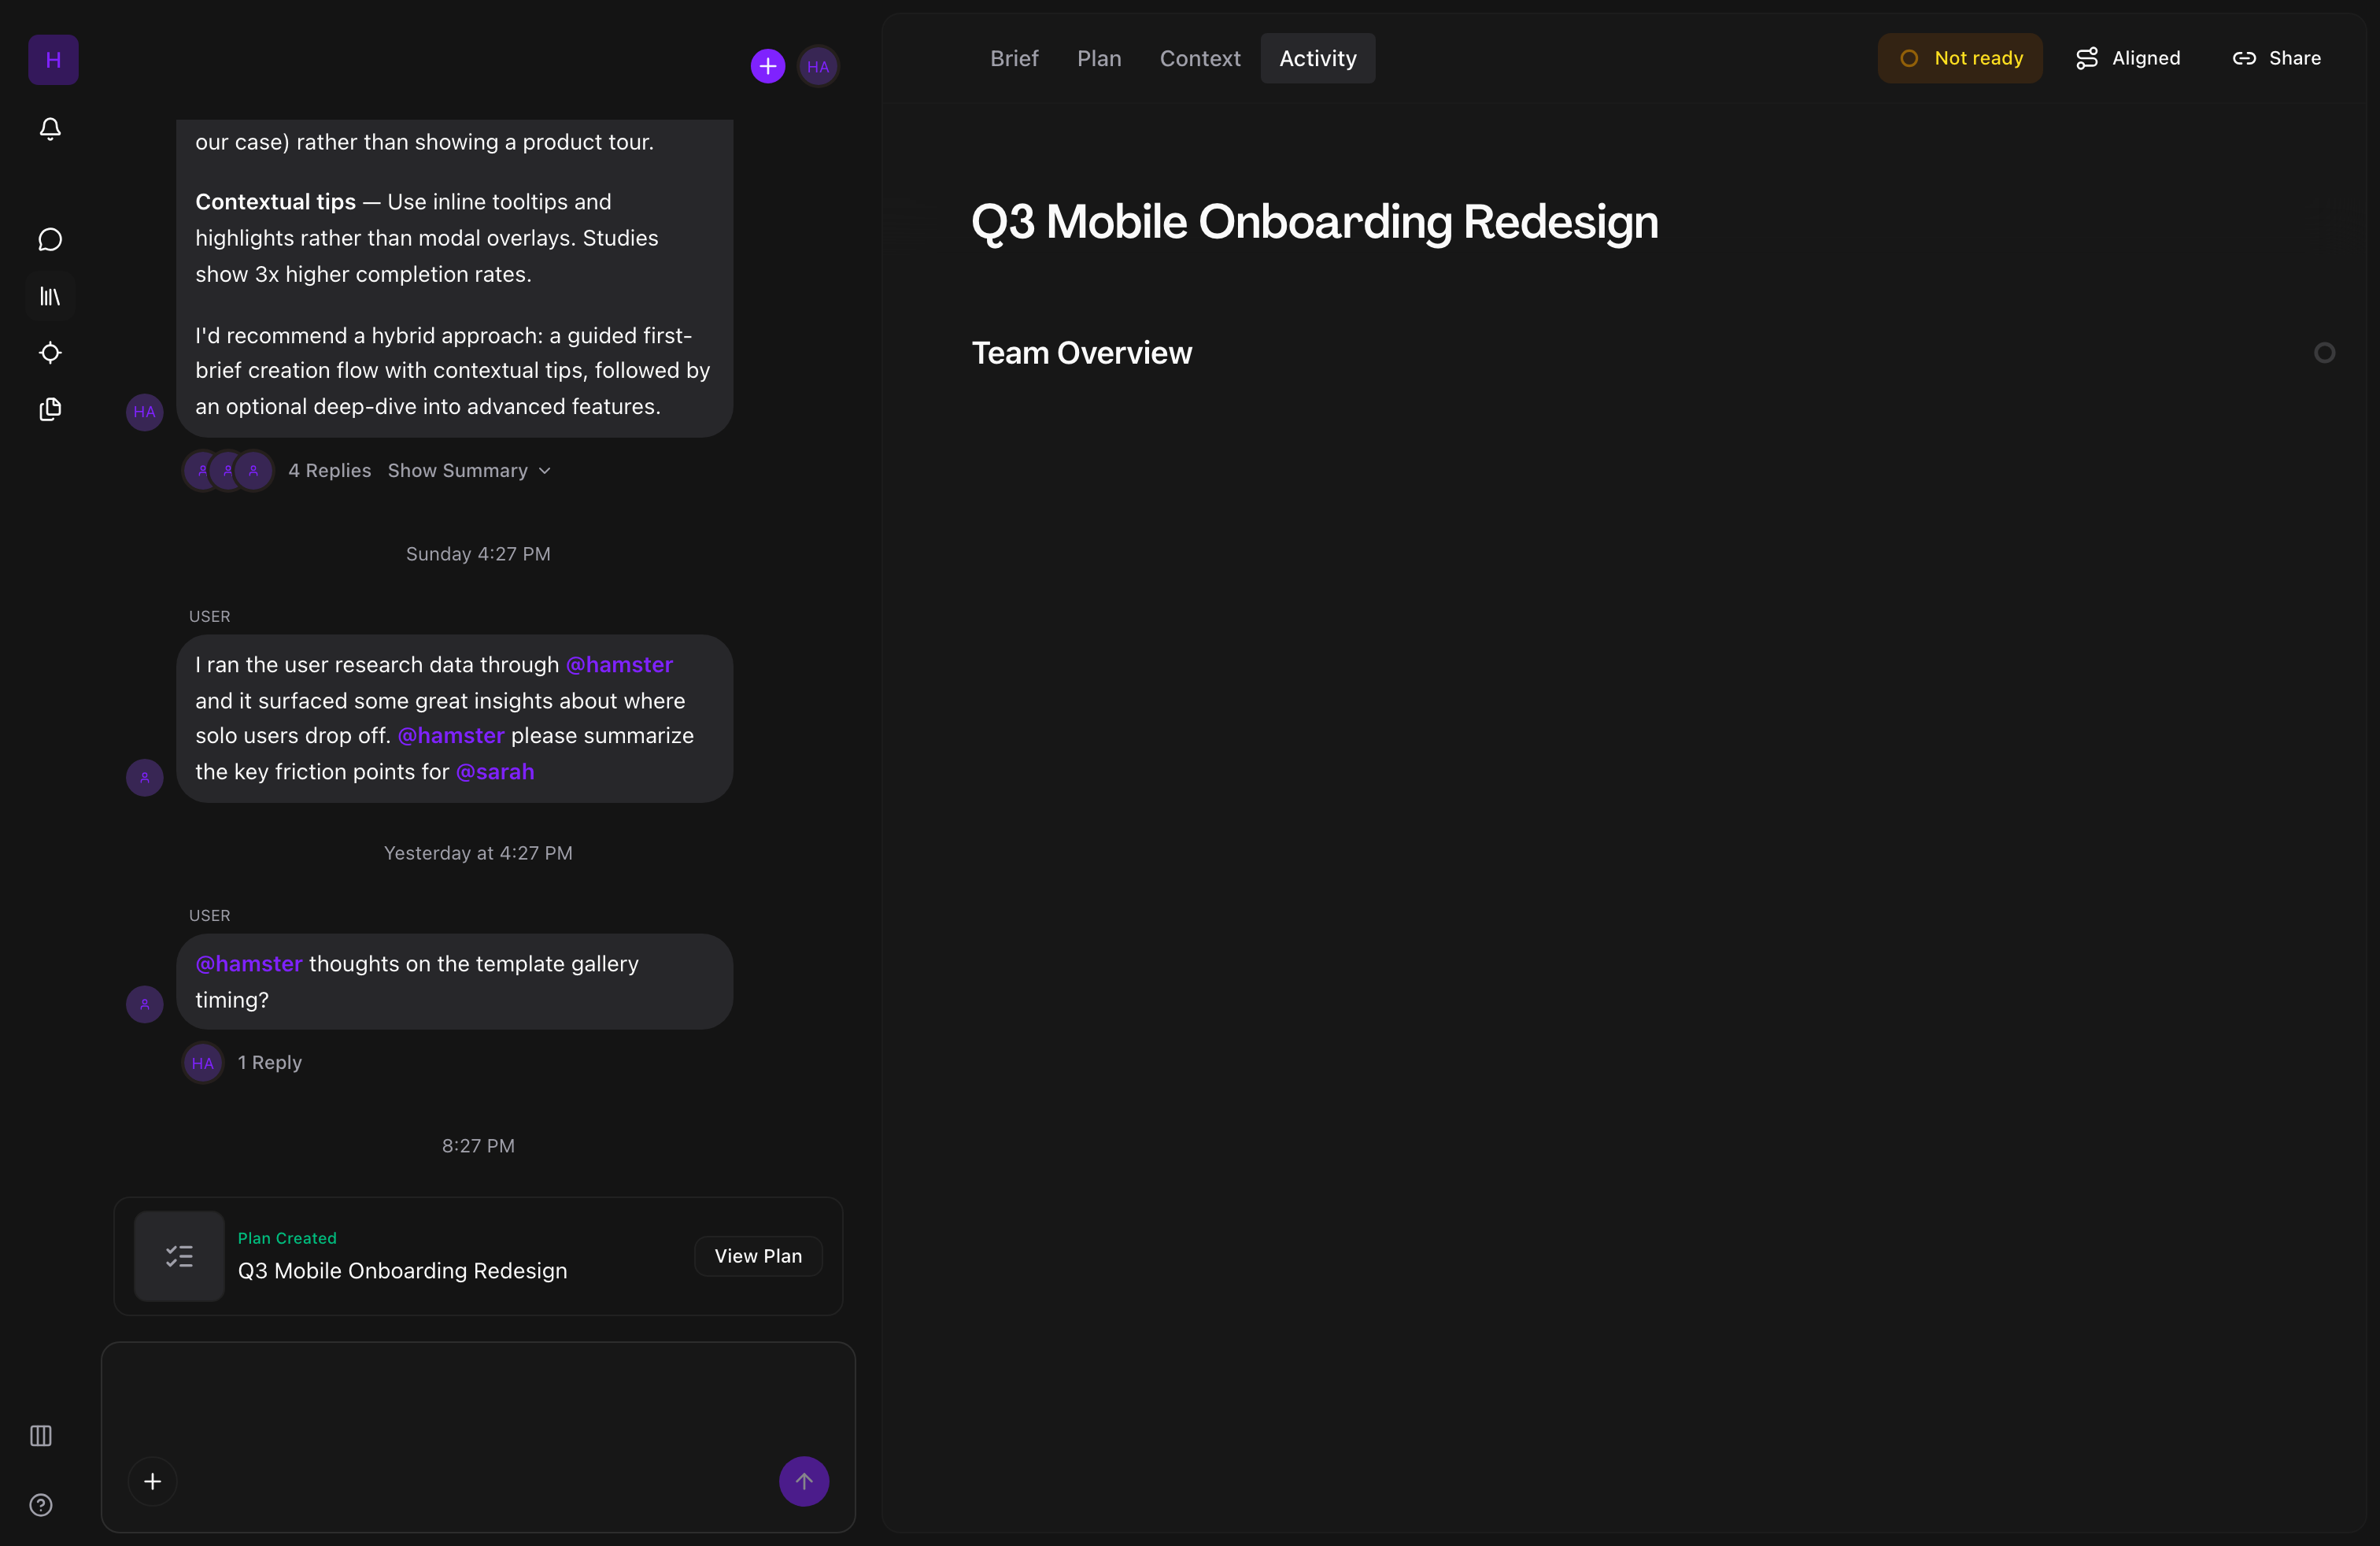The height and width of the screenshot is (1546, 2380).
Task: Select the library sidebar icon
Action: pos(49,295)
